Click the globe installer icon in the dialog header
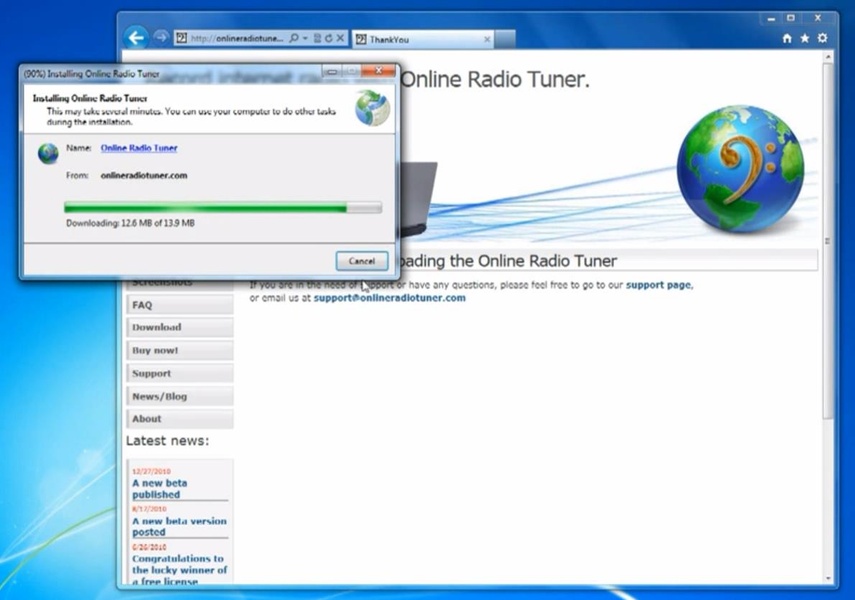 pos(372,107)
